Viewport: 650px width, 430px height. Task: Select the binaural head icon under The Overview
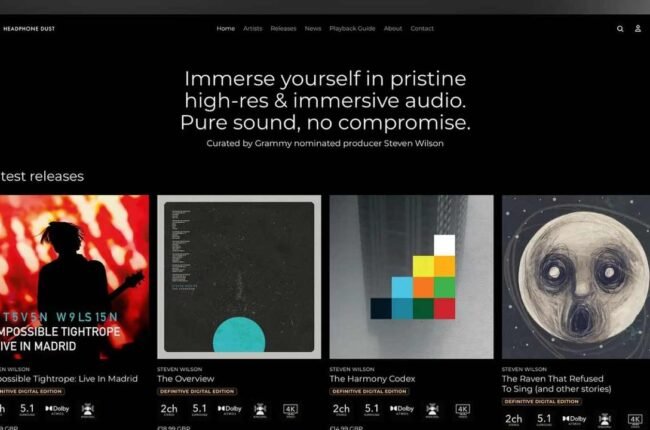pyautogui.click(x=260, y=410)
